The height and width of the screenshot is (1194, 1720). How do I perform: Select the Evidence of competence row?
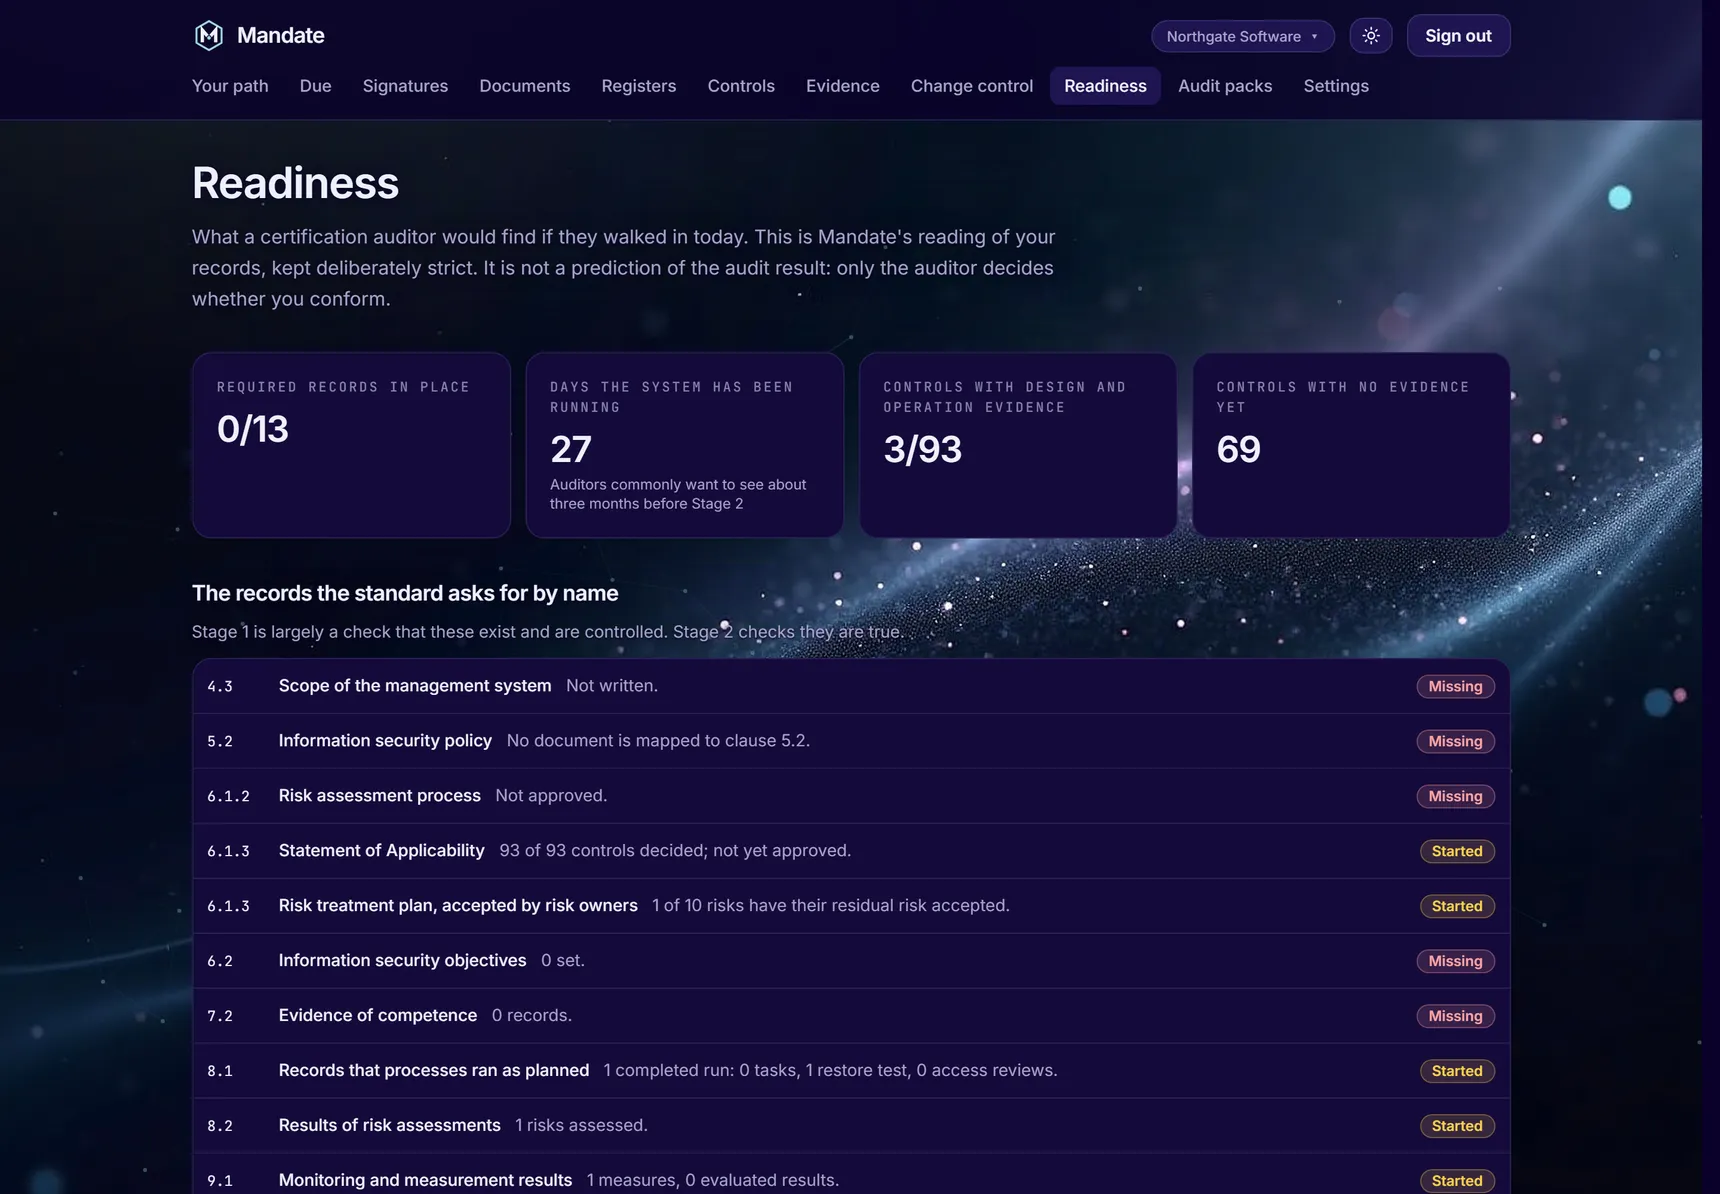tap(851, 1016)
